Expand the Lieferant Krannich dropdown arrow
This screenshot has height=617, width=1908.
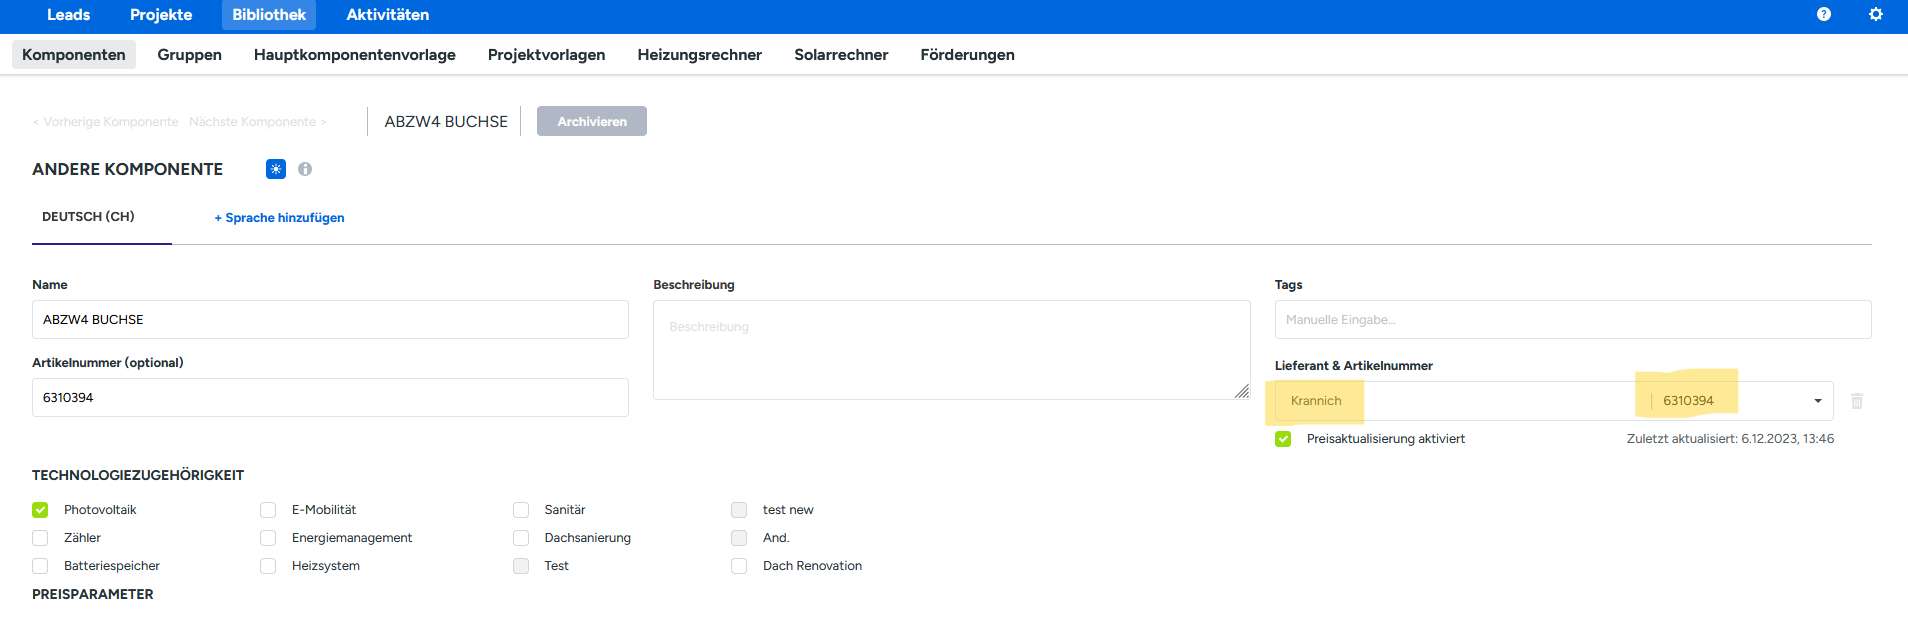(1817, 401)
